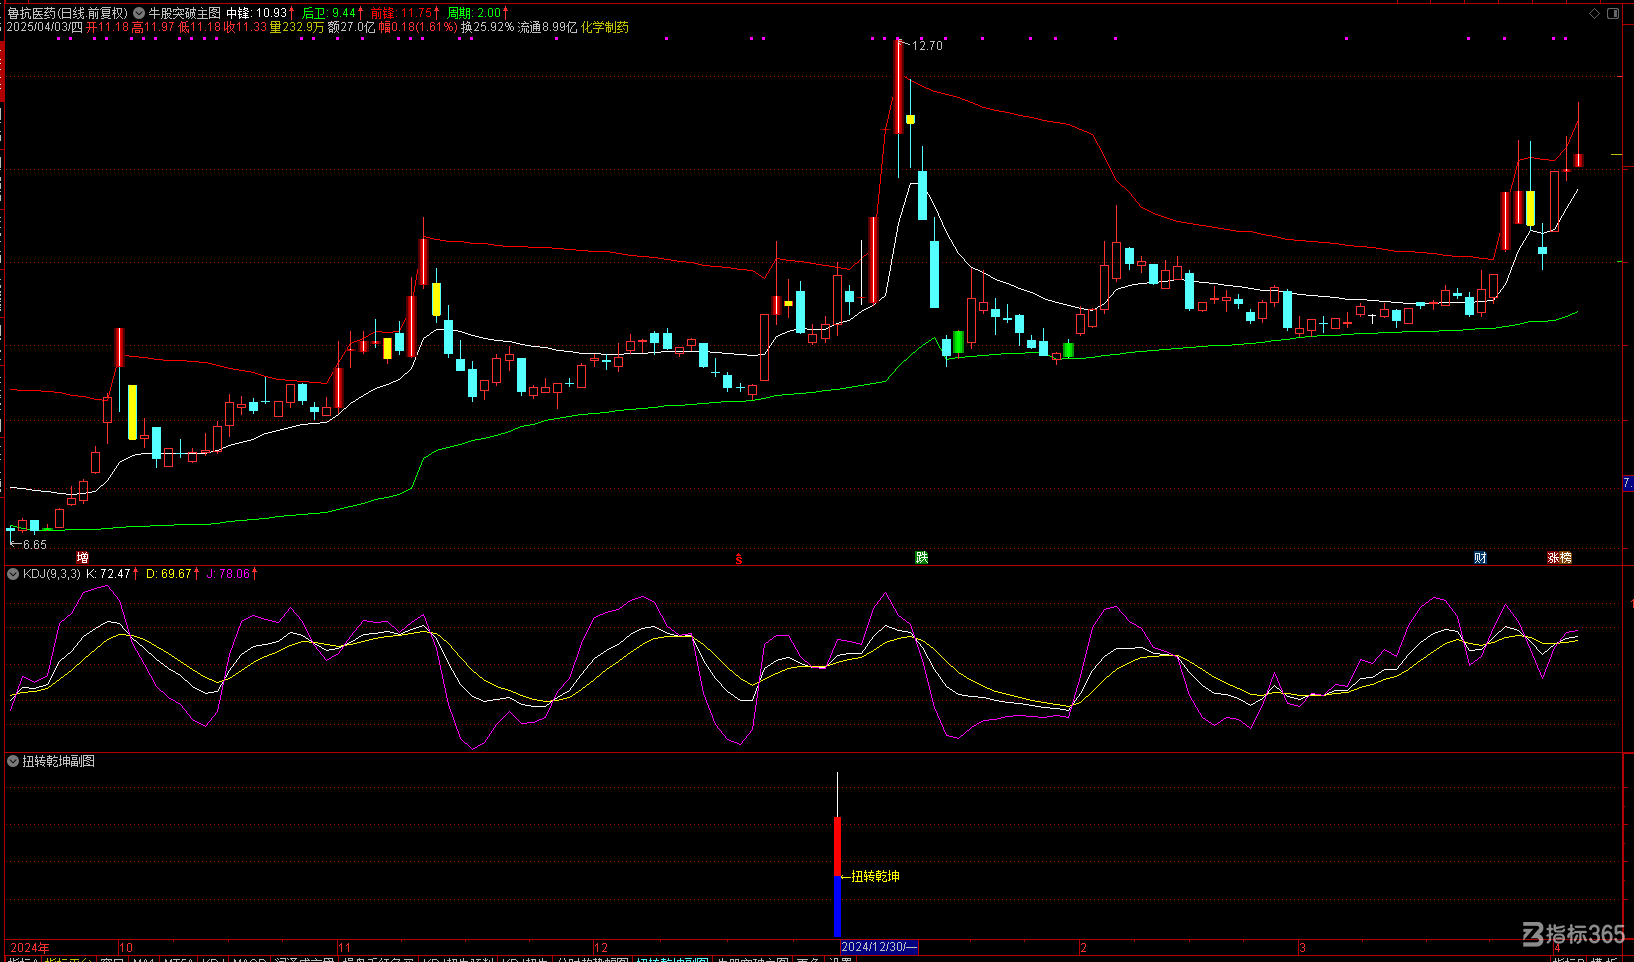The width and height of the screenshot is (1634, 962).
Task: Open the 更多 bottom tab
Action: [x=808, y=960]
